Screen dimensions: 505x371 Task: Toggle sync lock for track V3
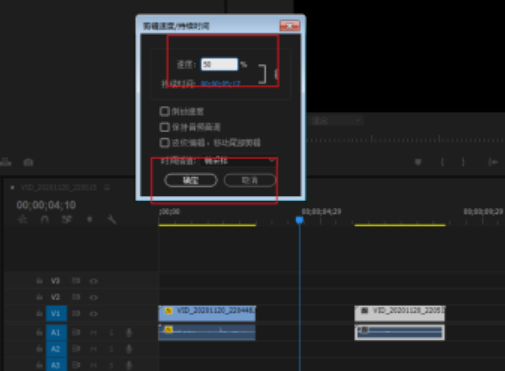pyautogui.click(x=76, y=281)
